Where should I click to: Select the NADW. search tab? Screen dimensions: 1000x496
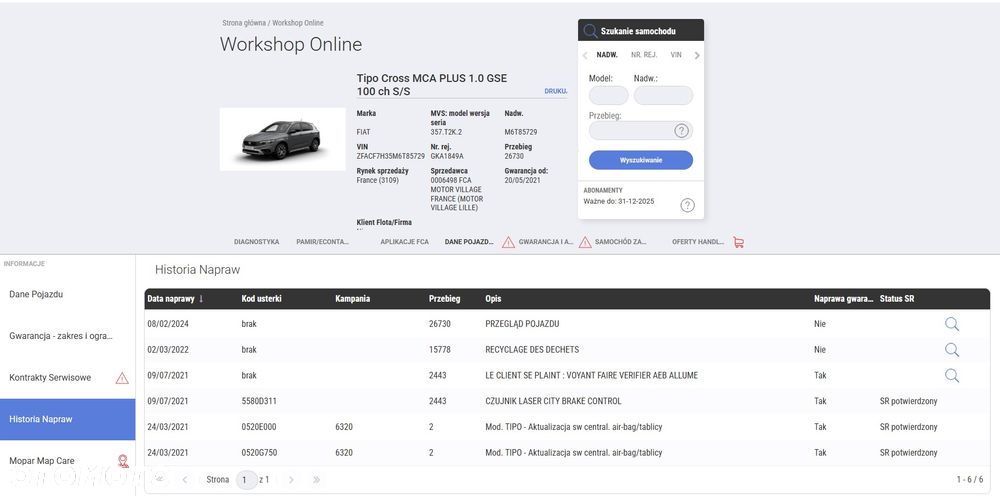(607, 55)
